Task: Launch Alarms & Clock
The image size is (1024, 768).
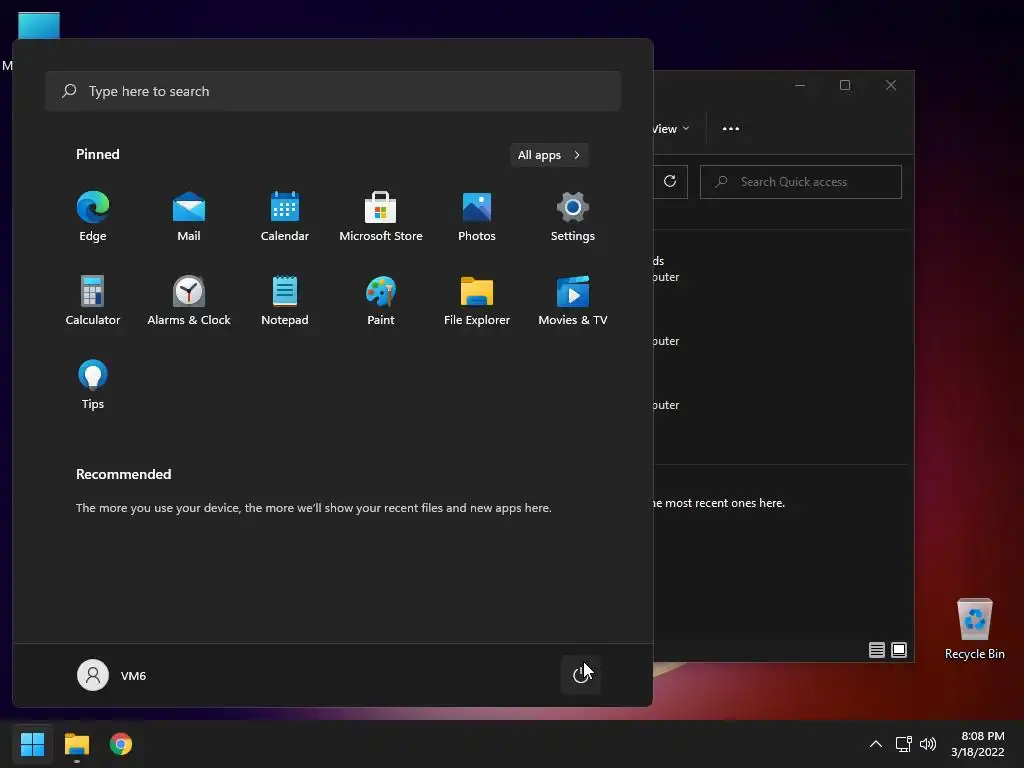Action: click(x=189, y=300)
